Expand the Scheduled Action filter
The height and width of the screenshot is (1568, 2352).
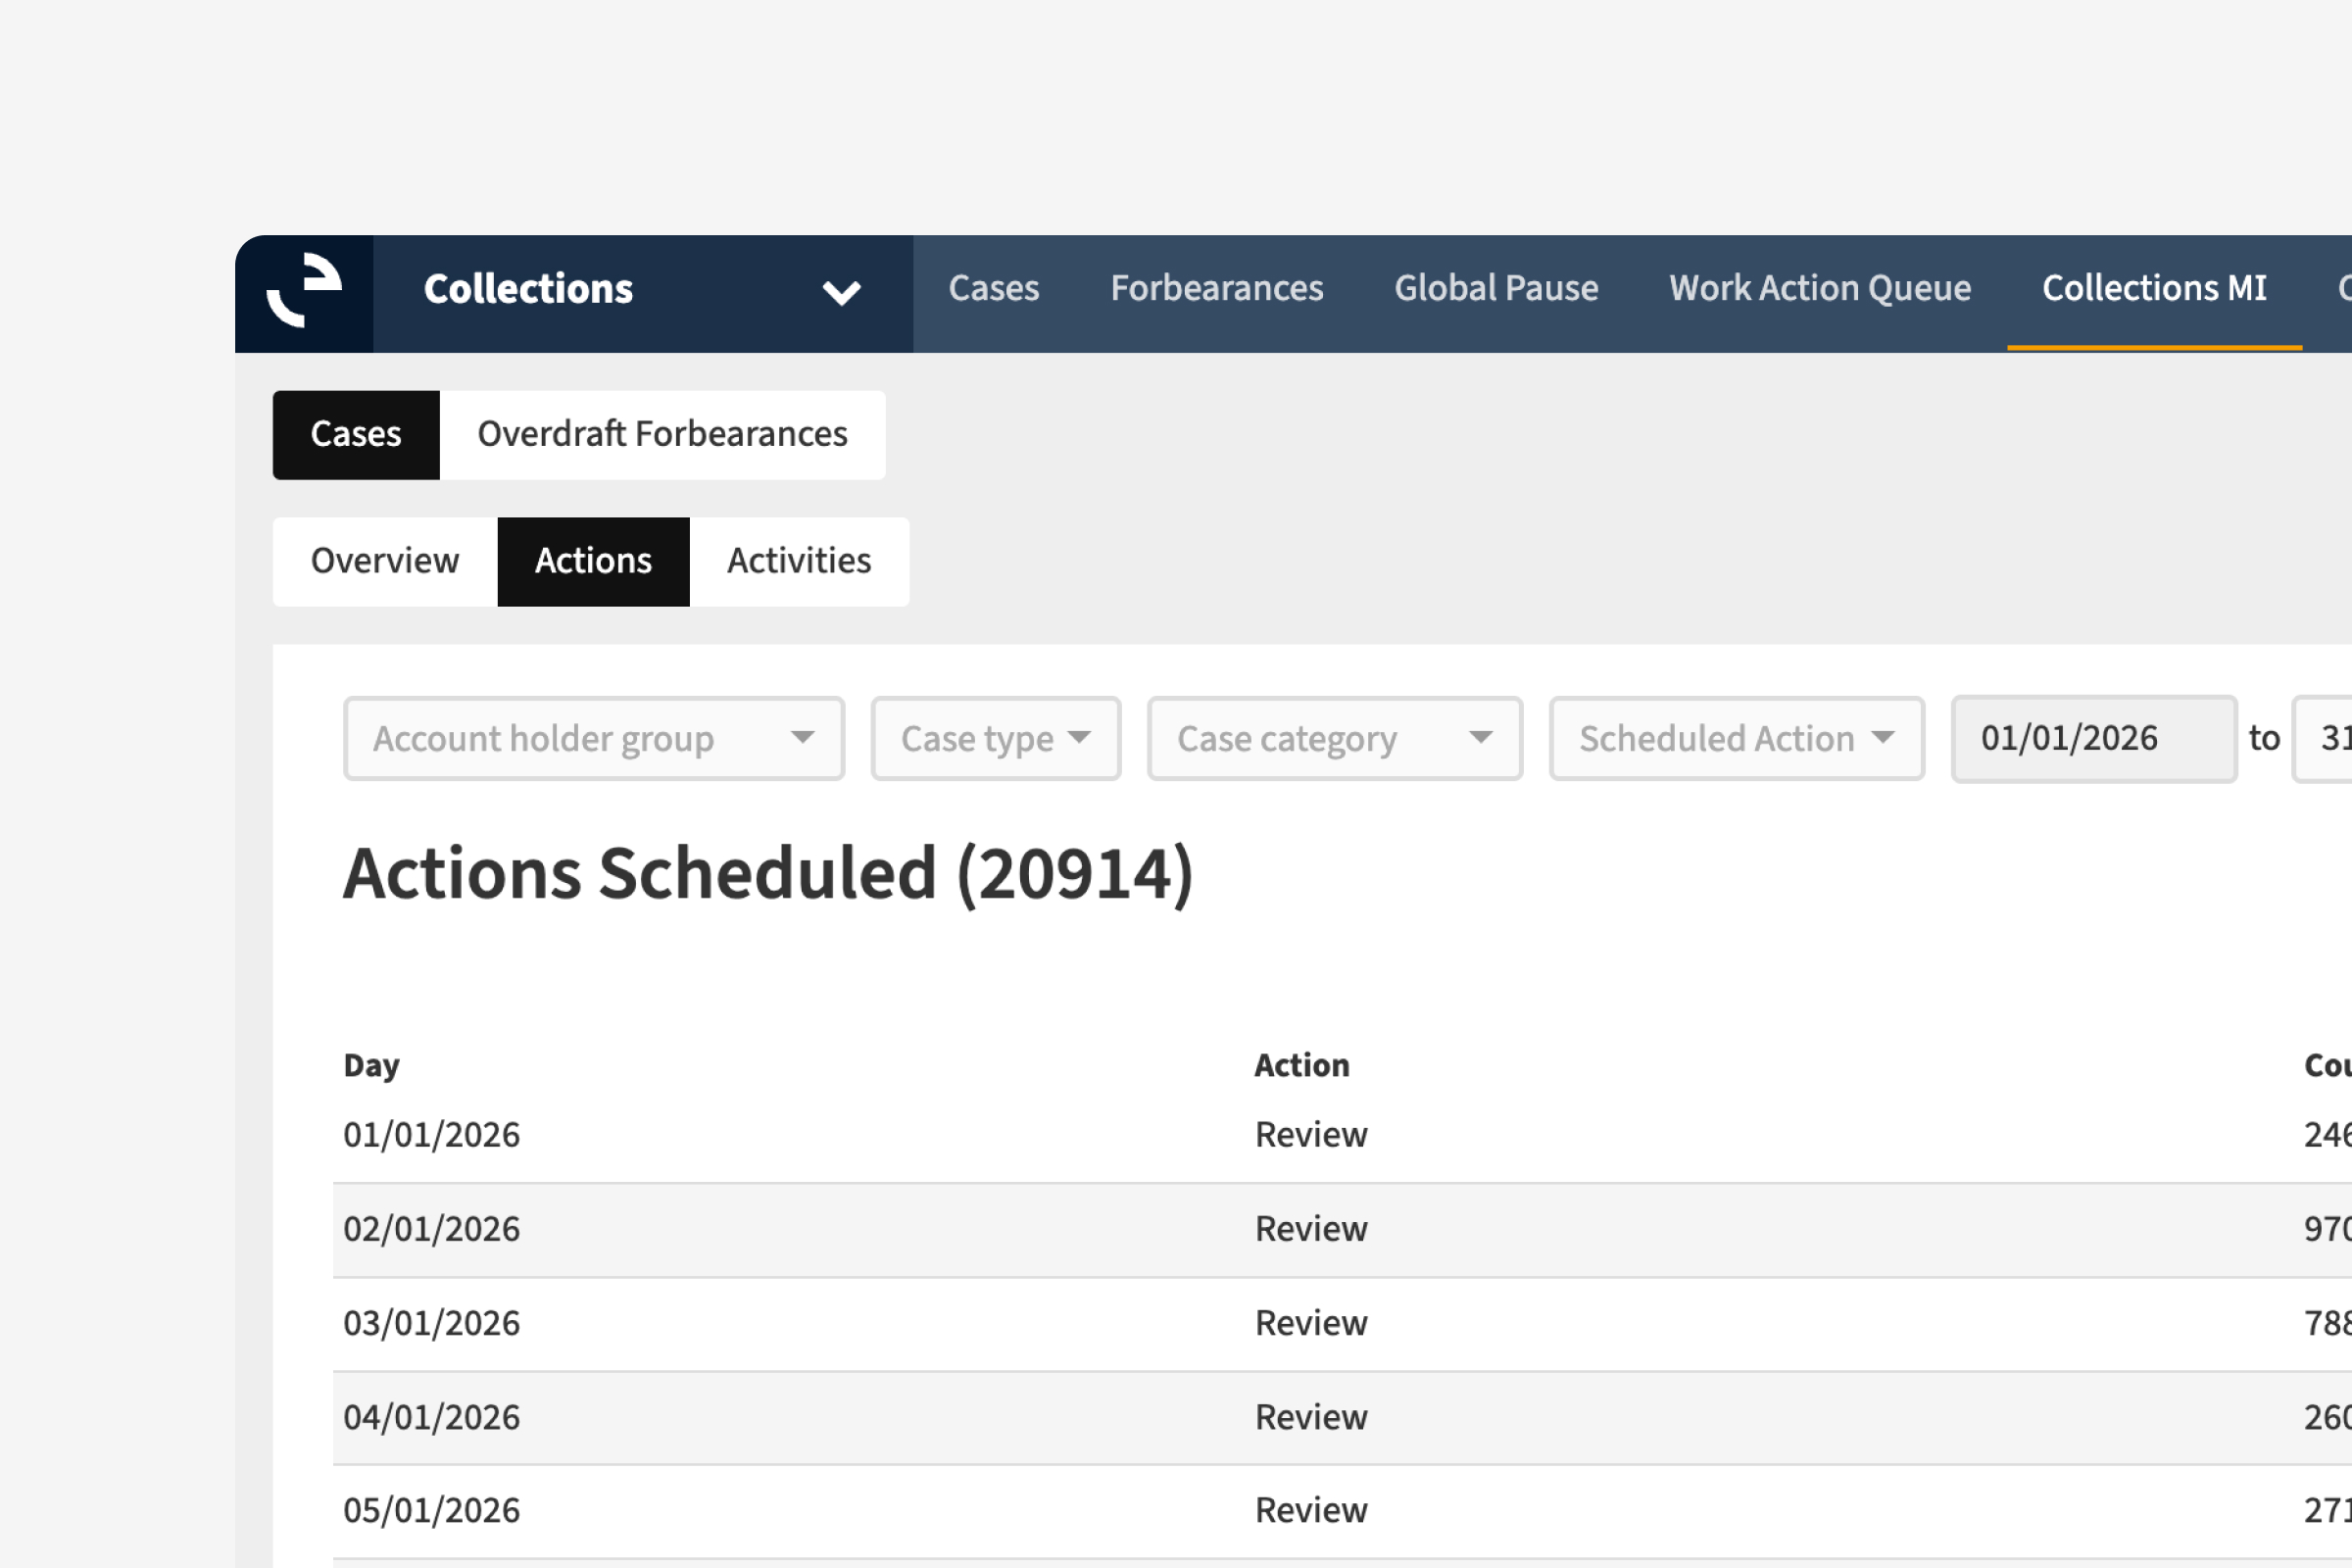click(1736, 739)
